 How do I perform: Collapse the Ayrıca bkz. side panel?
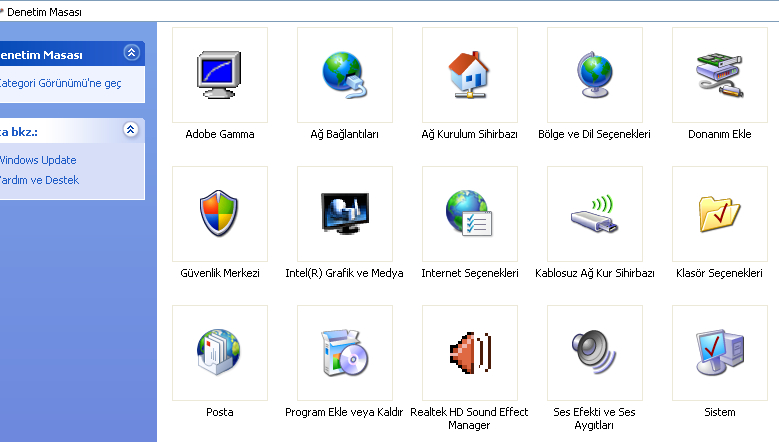tap(131, 130)
